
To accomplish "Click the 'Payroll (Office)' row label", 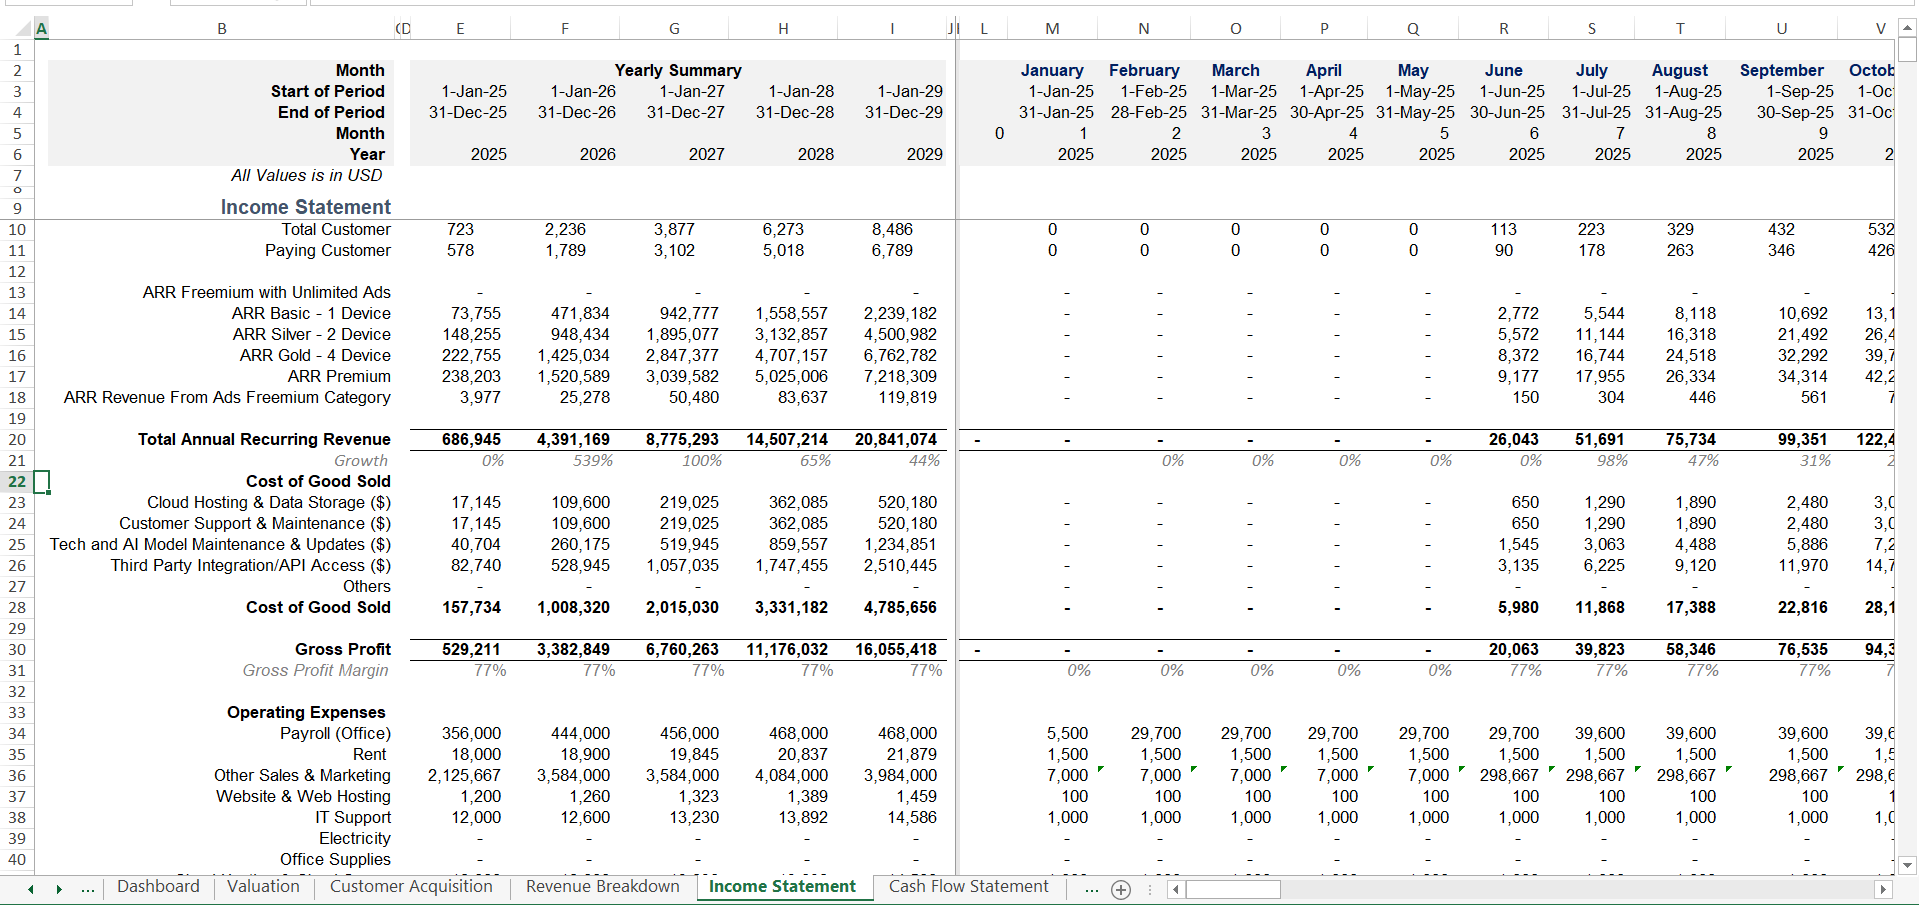I will [x=335, y=734].
